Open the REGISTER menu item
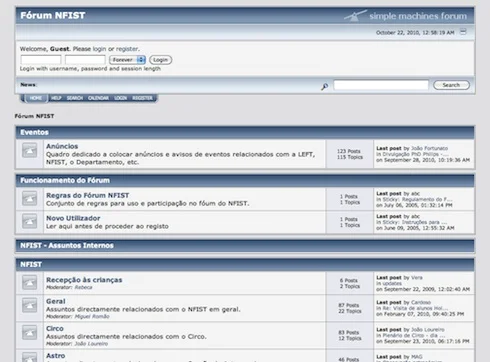 (143, 98)
